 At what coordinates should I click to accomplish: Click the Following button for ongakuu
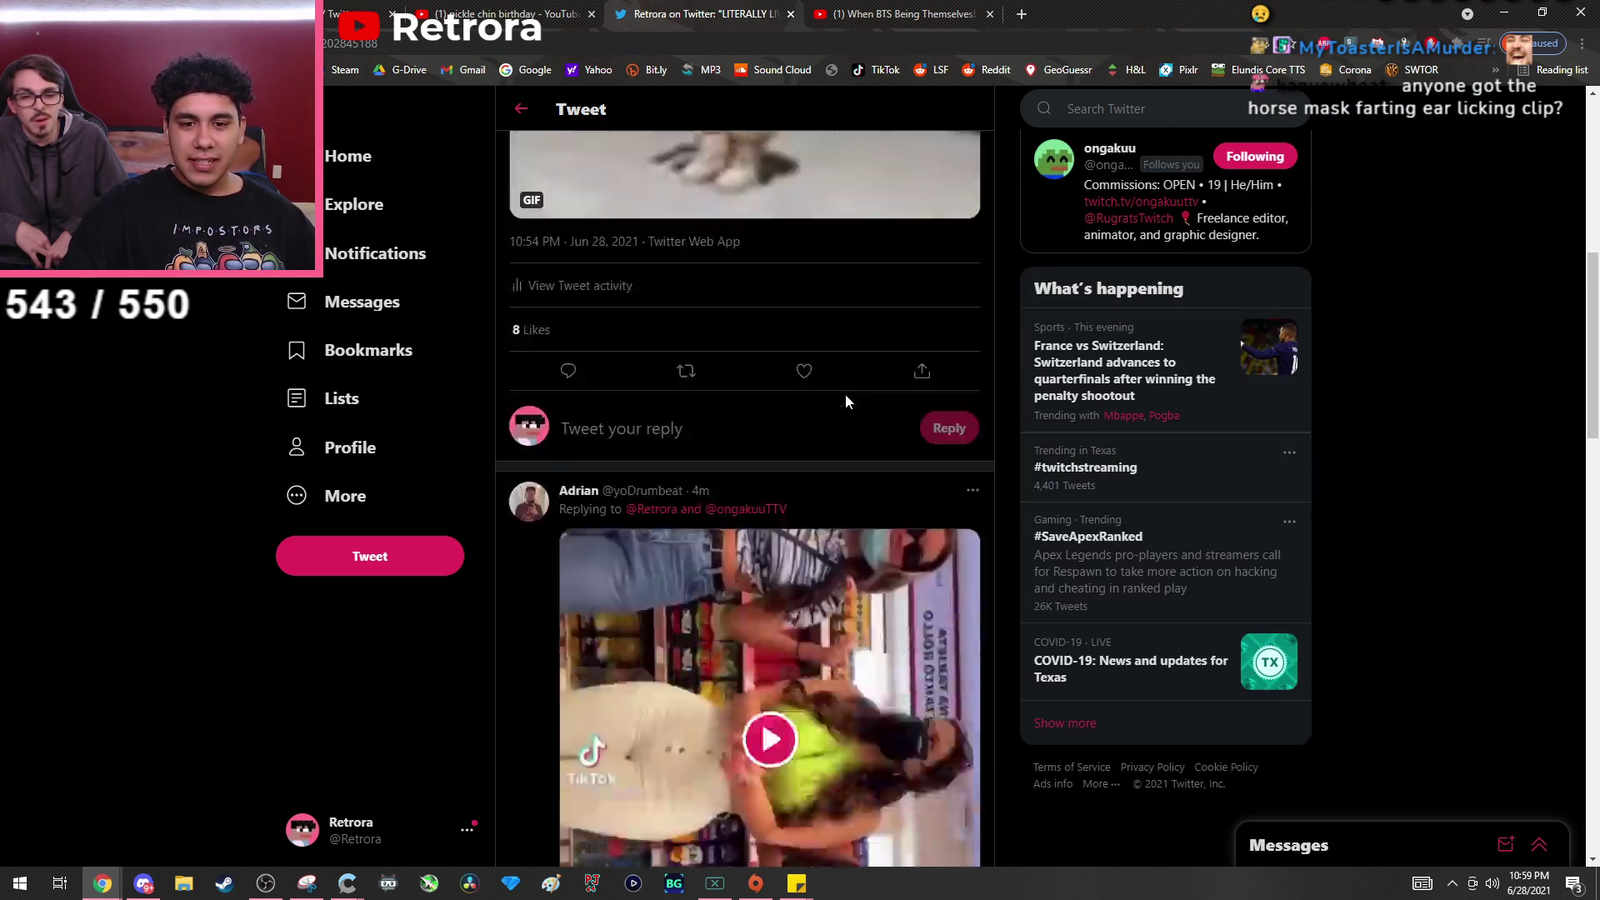tap(1255, 156)
